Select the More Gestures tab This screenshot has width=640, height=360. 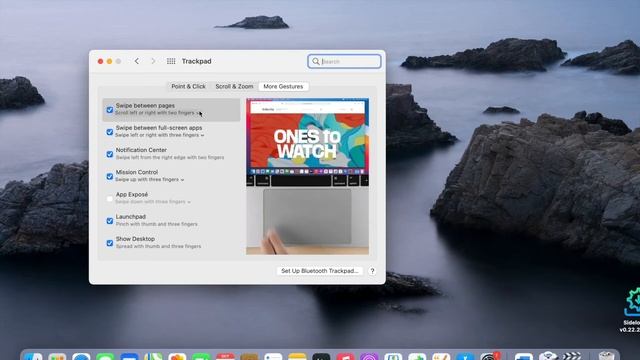[x=283, y=87]
